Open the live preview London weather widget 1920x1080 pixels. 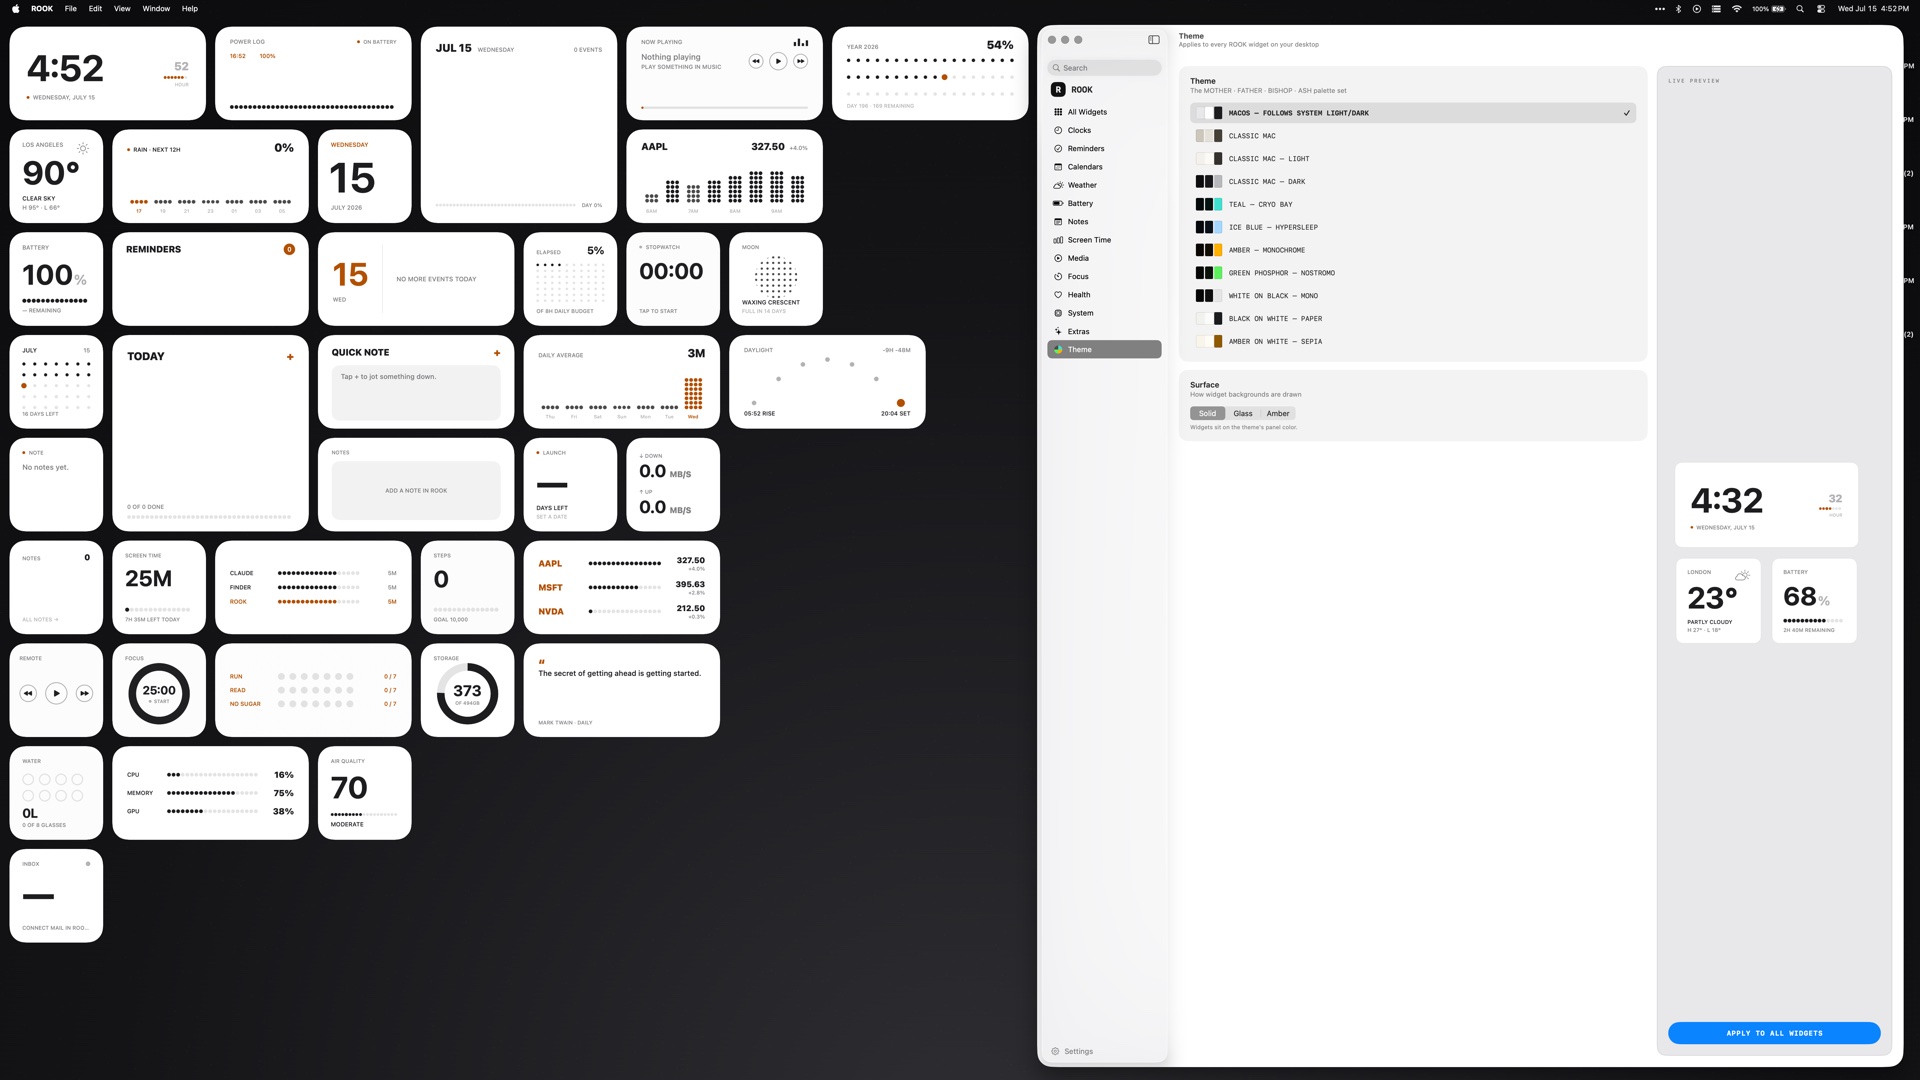coord(1718,601)
